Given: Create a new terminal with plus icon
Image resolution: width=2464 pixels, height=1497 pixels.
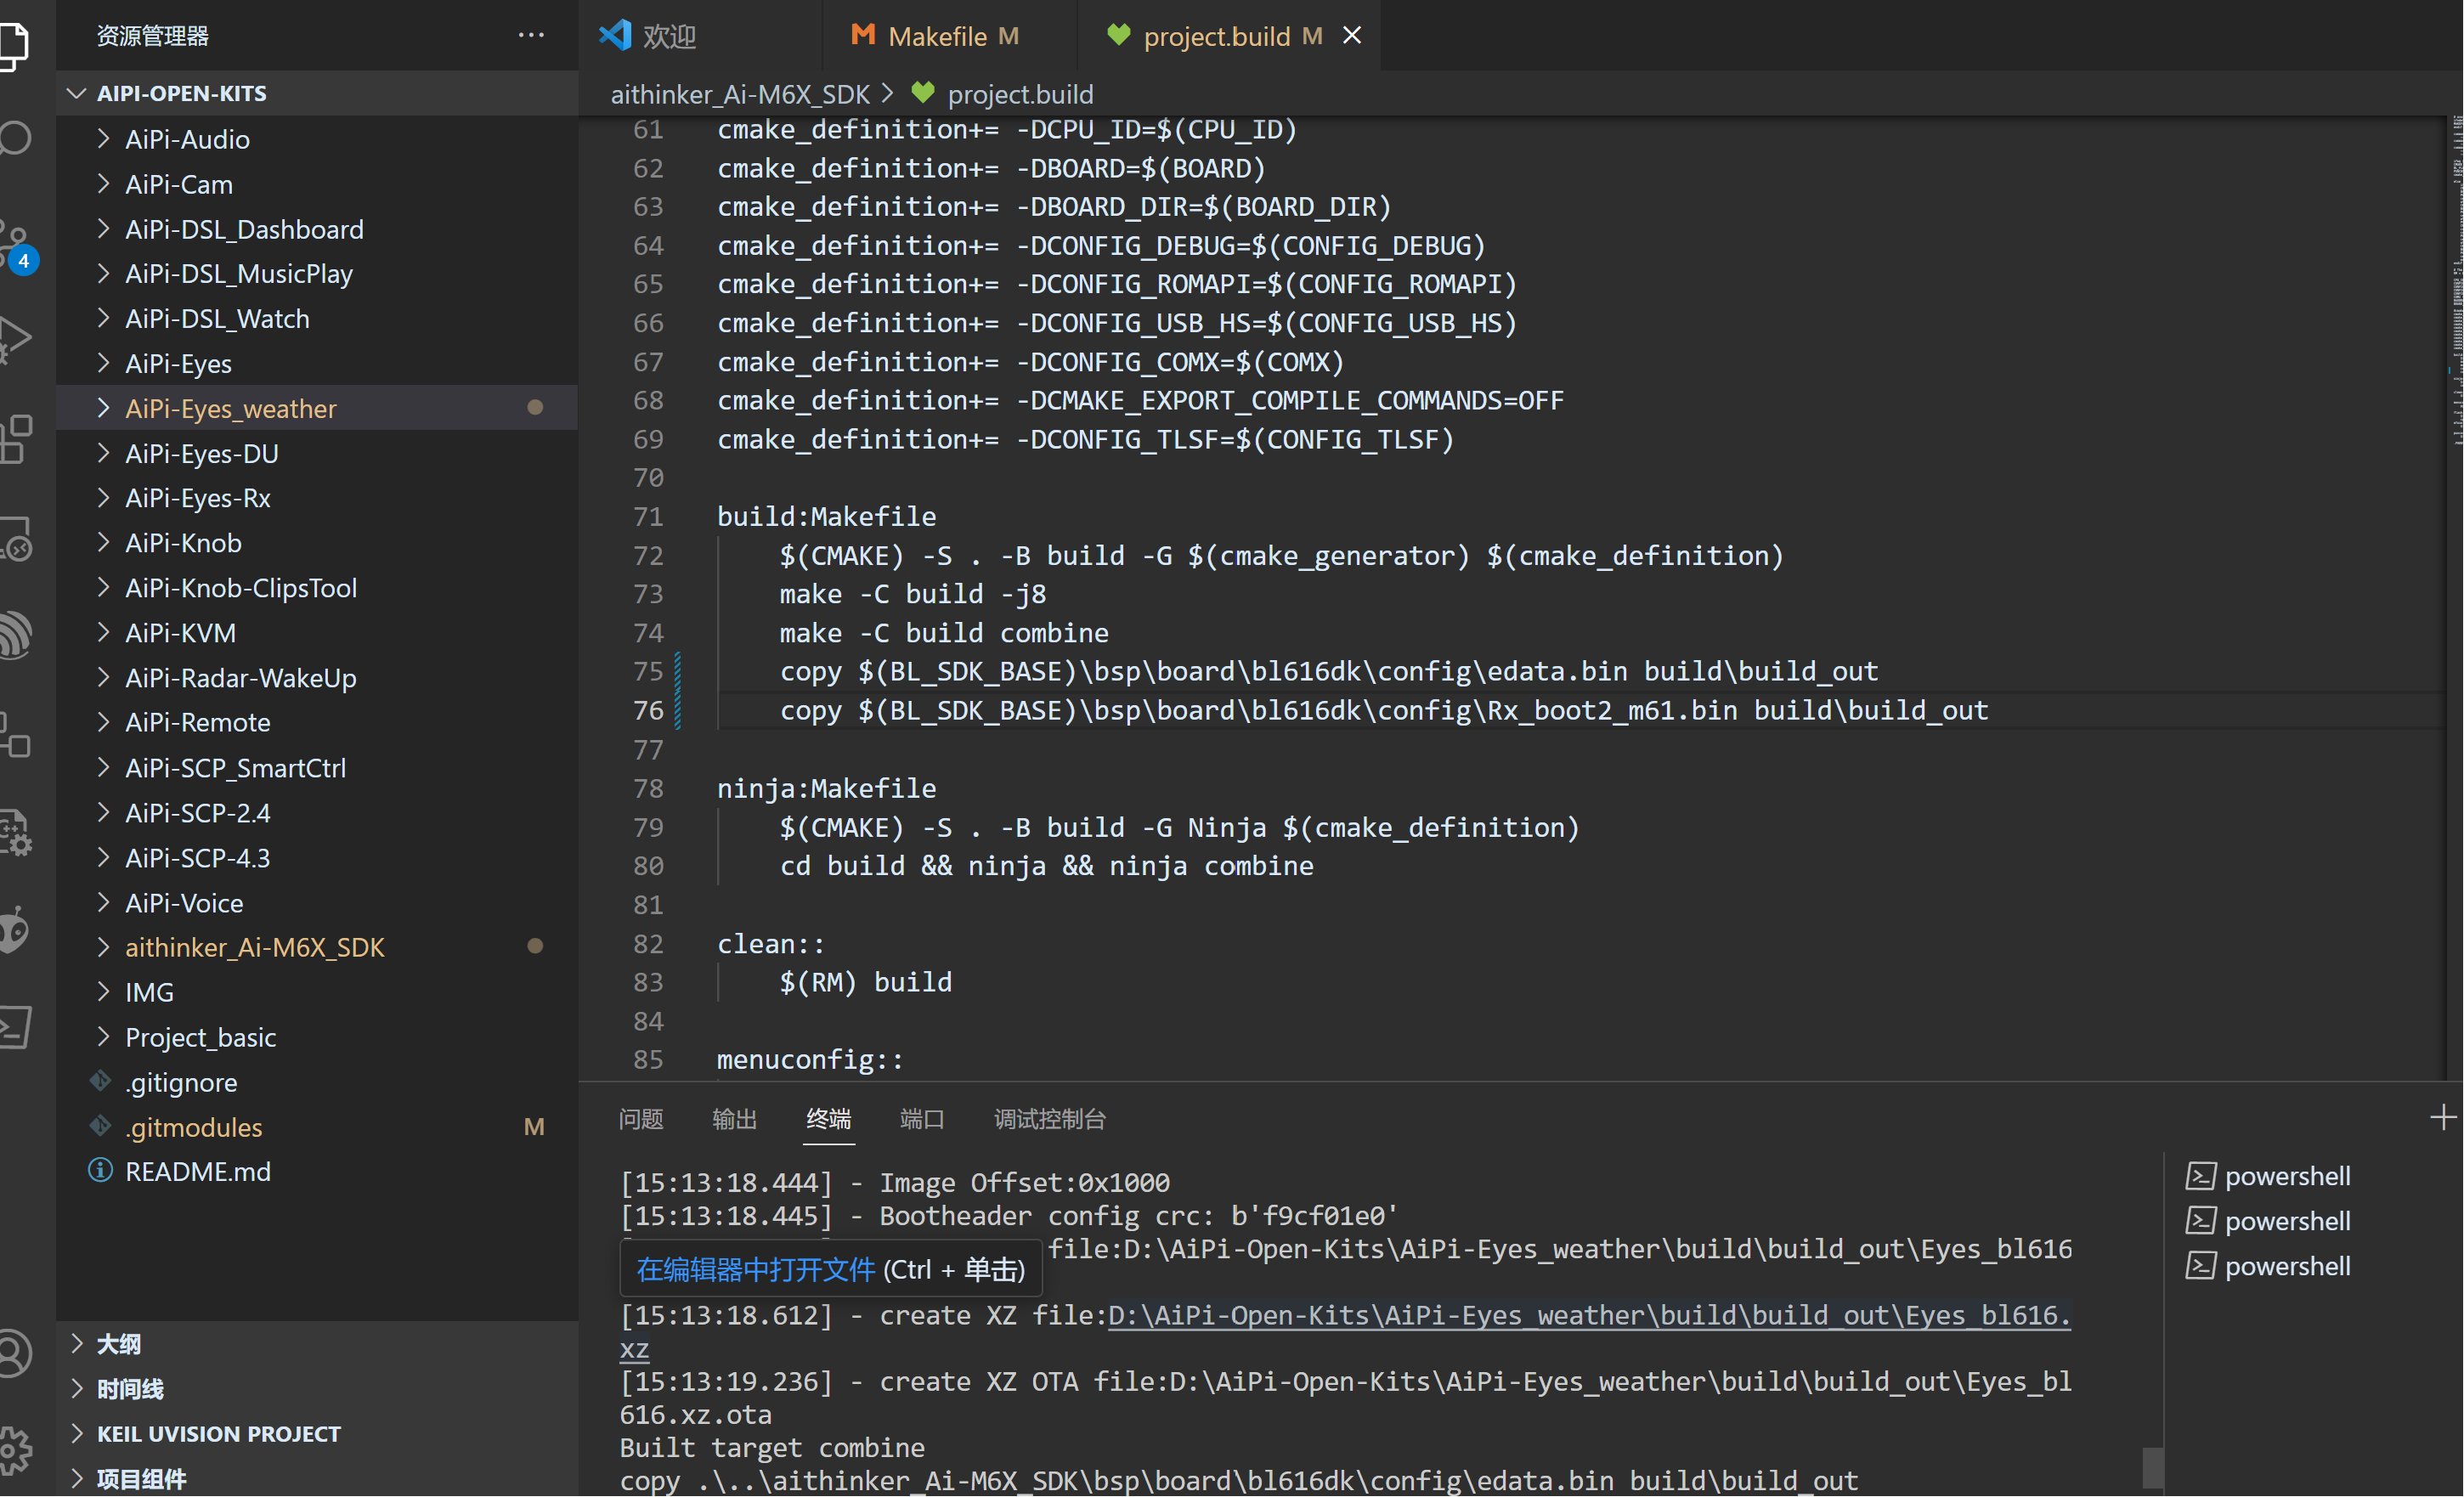Looking at the screenshot, I should (x=2442, y=1117).
